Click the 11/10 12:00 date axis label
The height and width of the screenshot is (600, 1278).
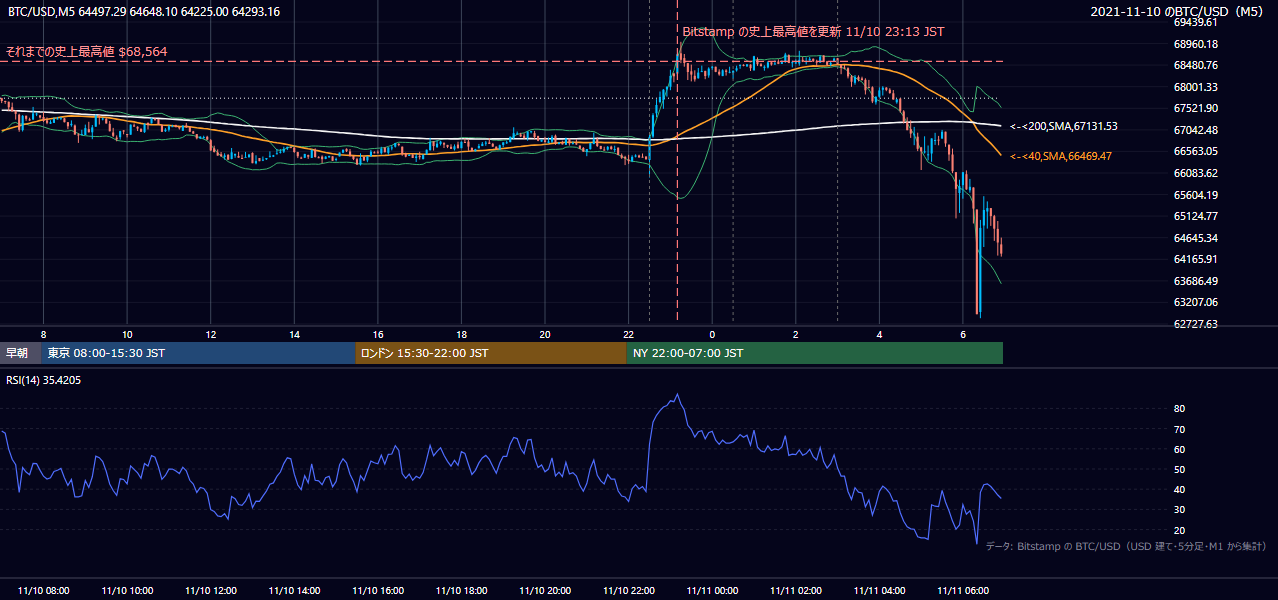click(210, 591)
